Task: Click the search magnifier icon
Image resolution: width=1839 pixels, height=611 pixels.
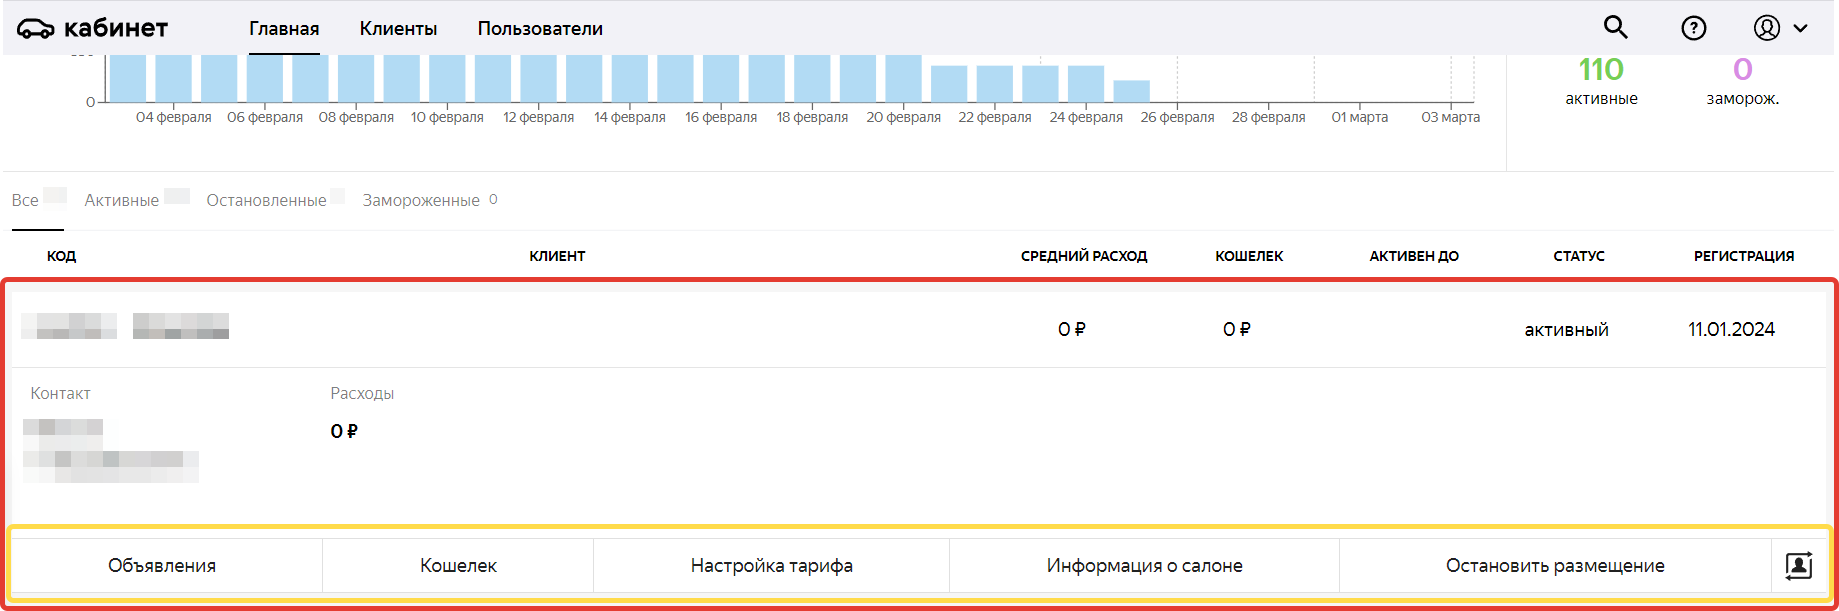Action: tap(1615, 28)
